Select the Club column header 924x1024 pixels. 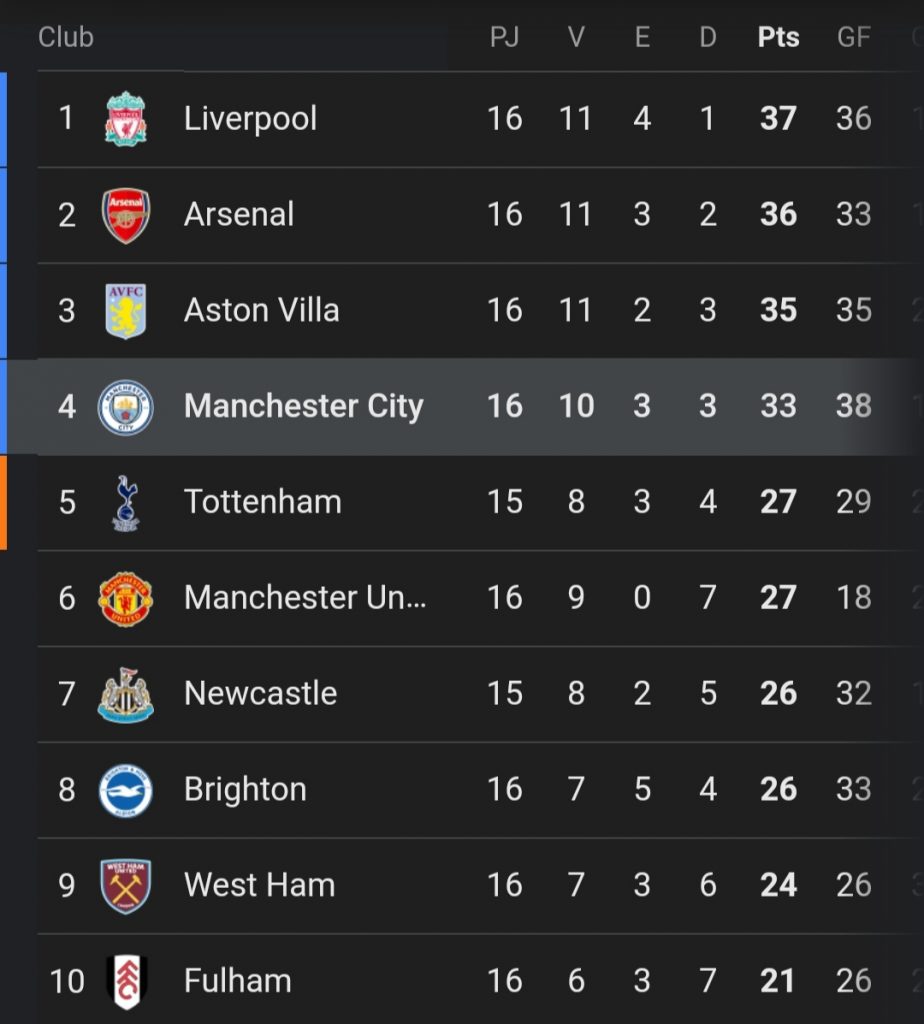point(66,37)
